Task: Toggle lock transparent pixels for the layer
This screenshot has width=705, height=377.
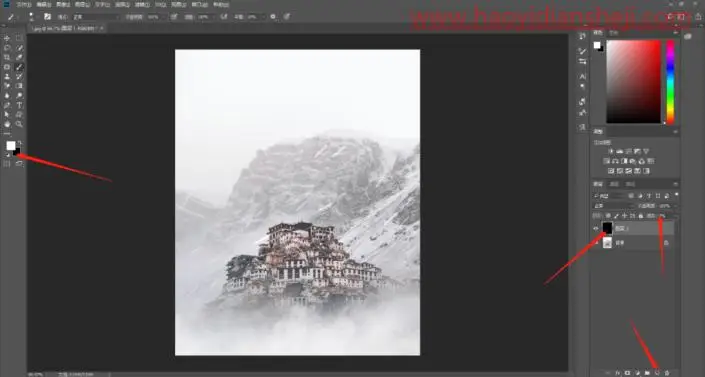Action: [608, 216]
